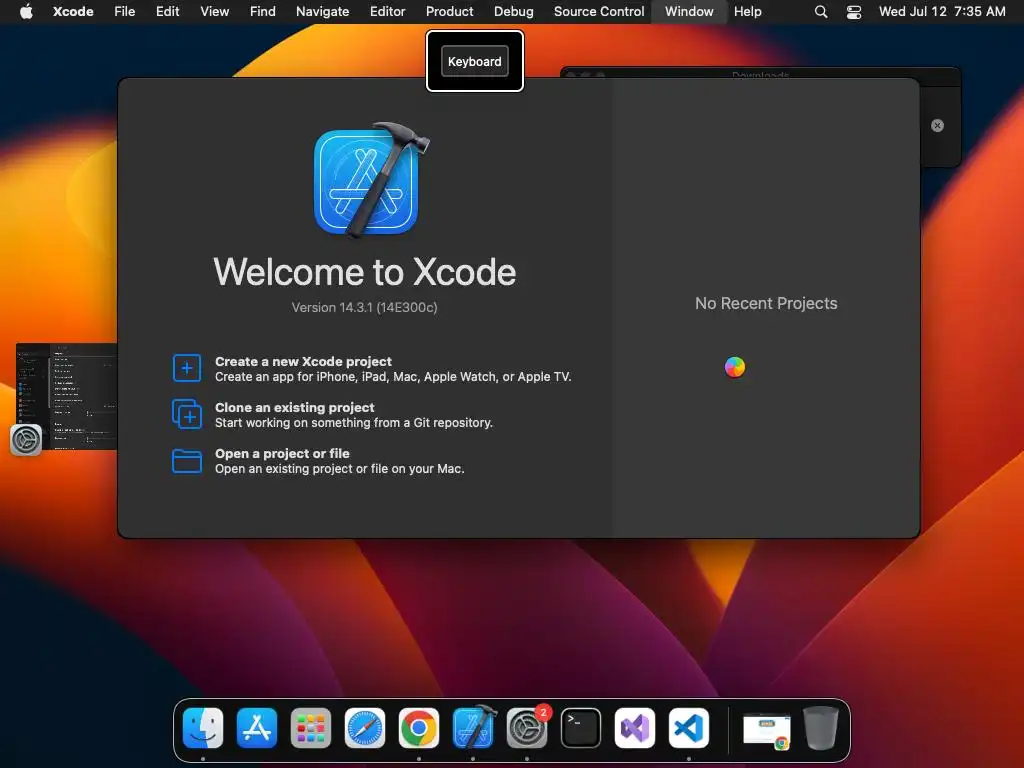Click the System Settings gear icon at left edge

(26, 440)
